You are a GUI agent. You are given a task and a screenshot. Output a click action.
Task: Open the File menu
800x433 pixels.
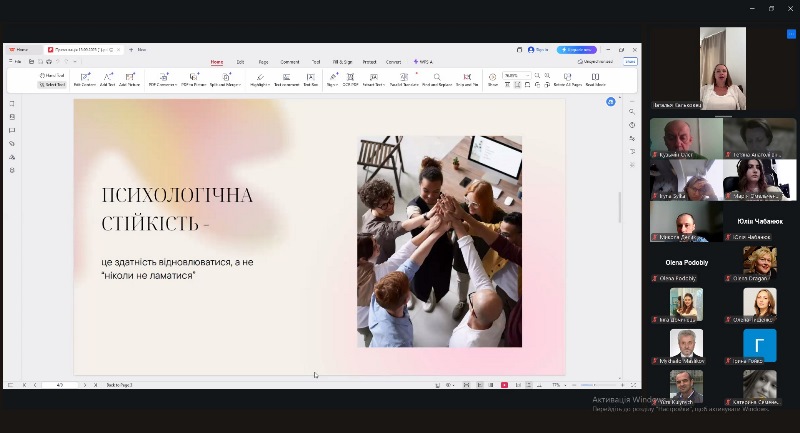click(15, 62)
